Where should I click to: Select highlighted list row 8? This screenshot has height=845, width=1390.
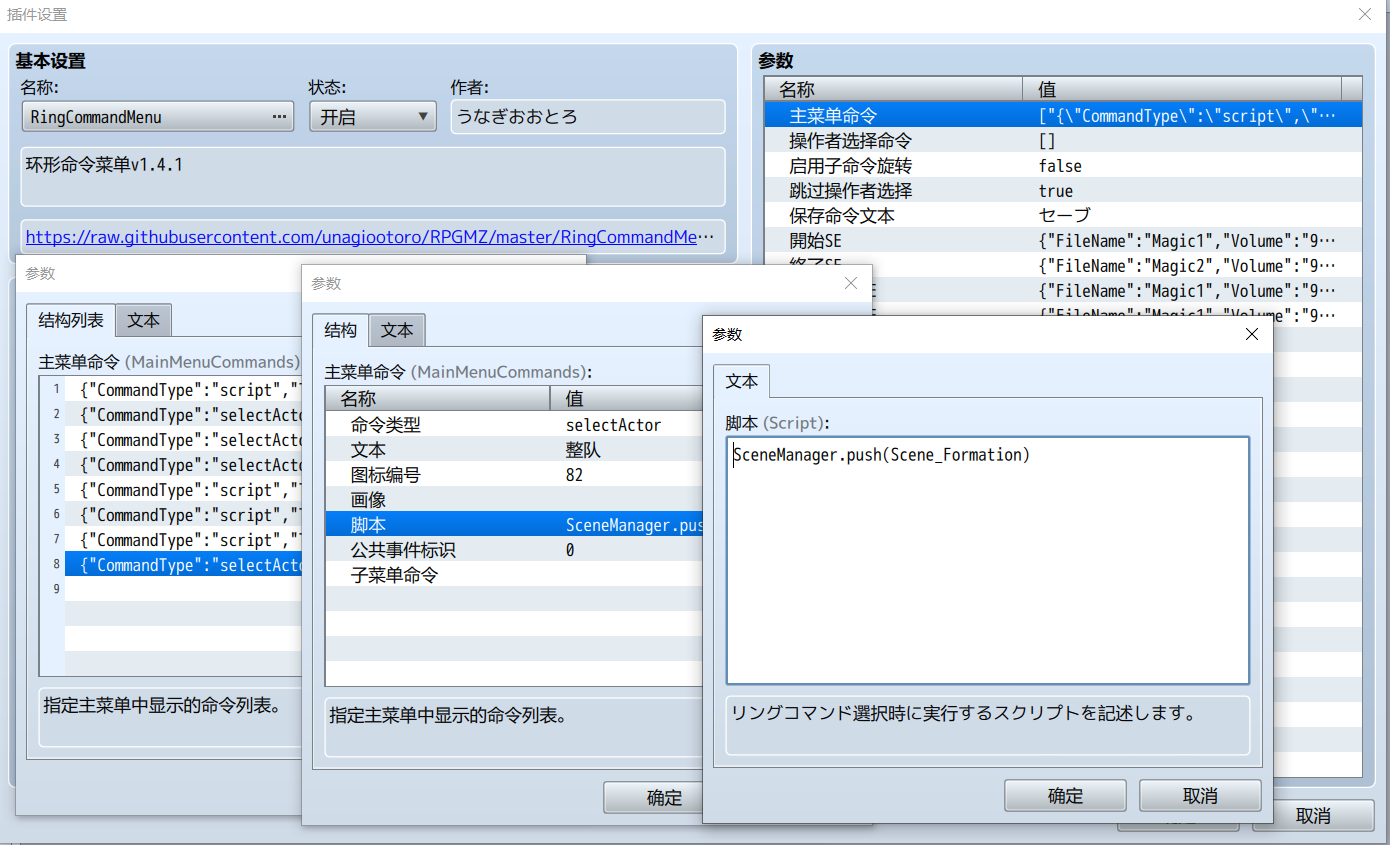pyautogui.click(x=183, y=565)
